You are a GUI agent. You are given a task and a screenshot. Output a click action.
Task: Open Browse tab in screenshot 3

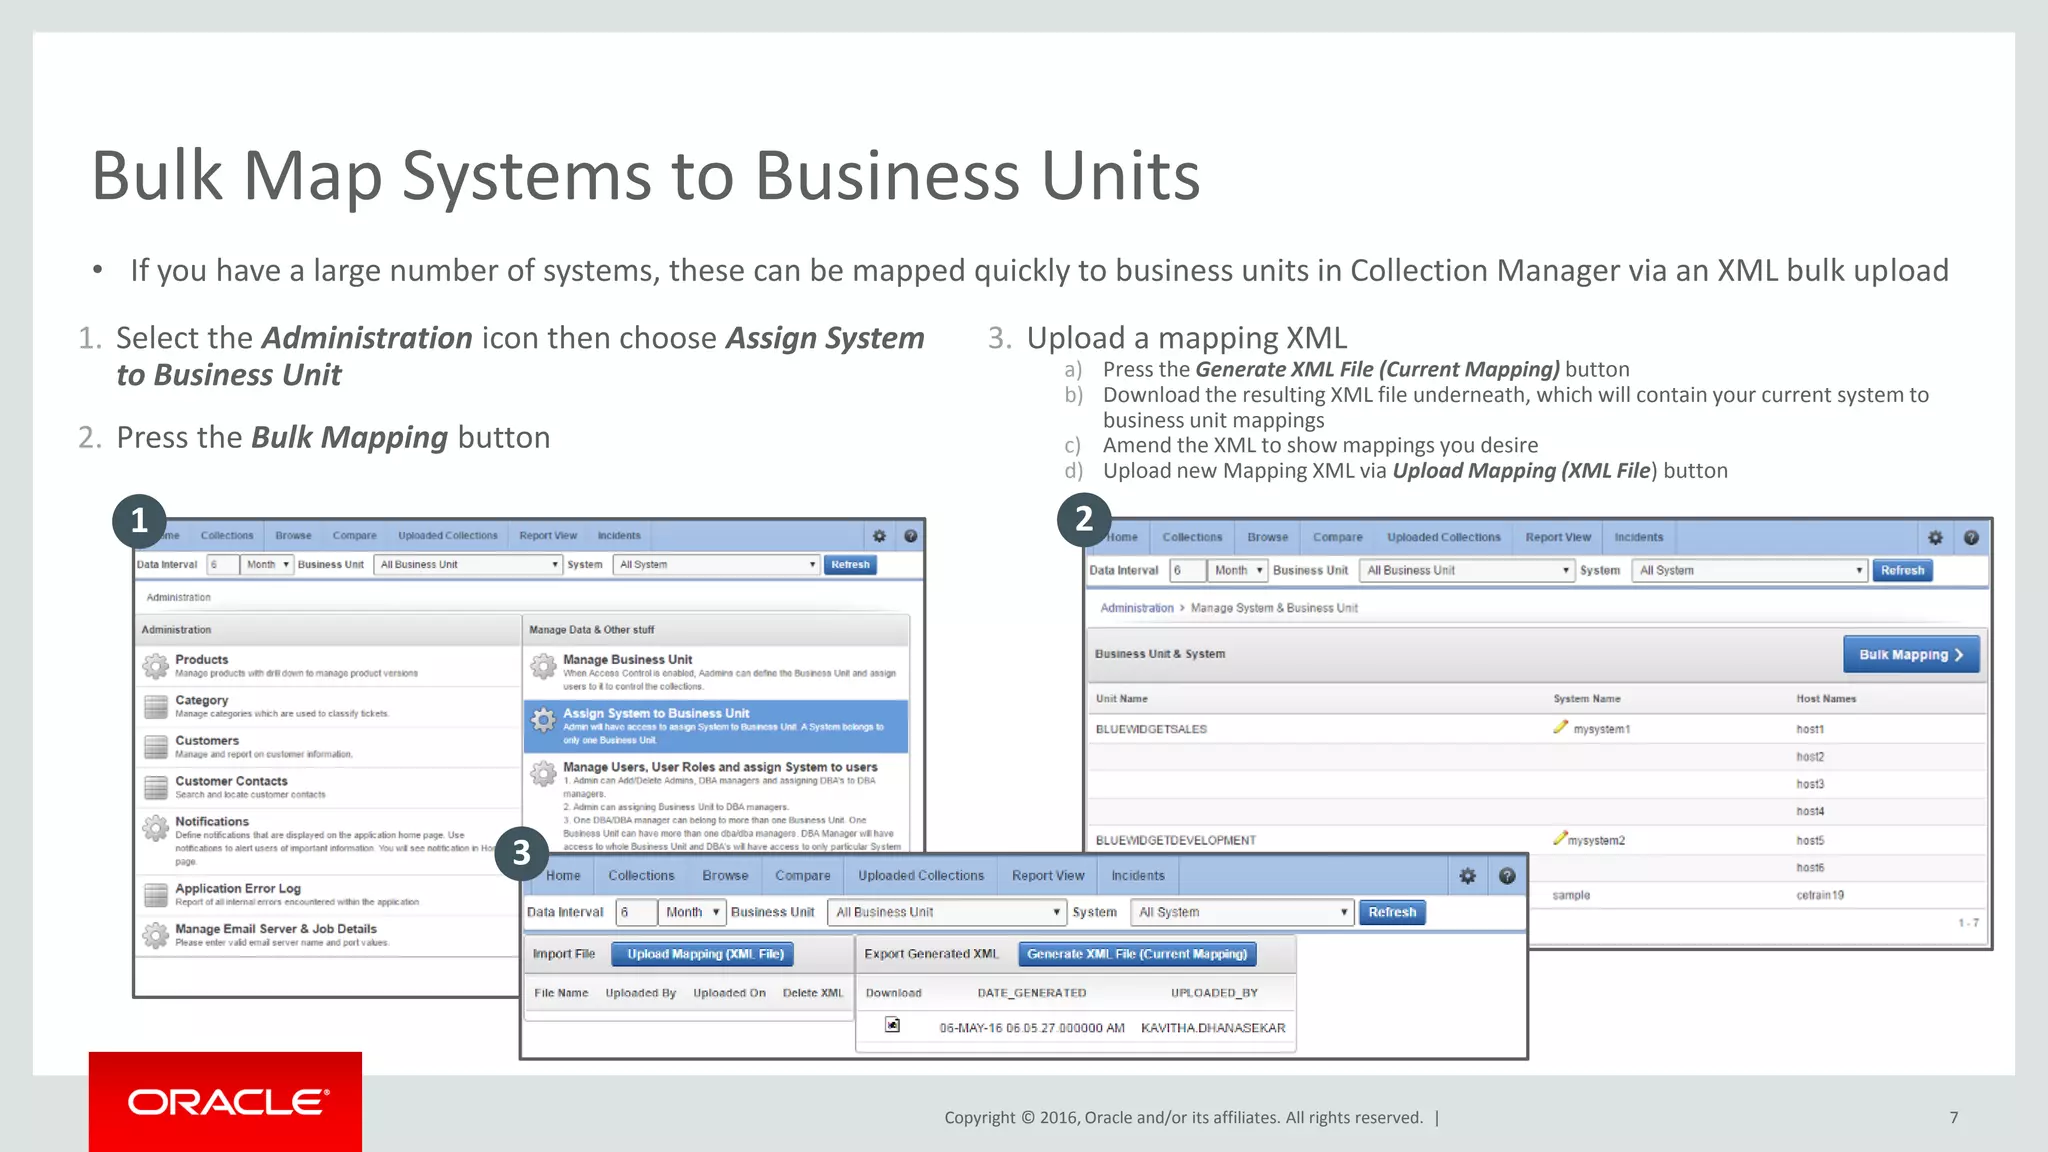[725, 876]
